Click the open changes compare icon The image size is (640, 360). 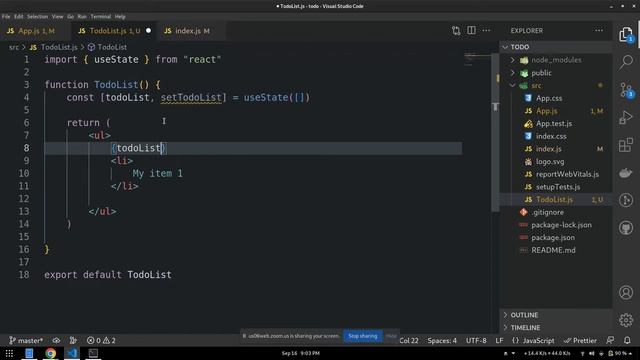[x=456, y=31]
